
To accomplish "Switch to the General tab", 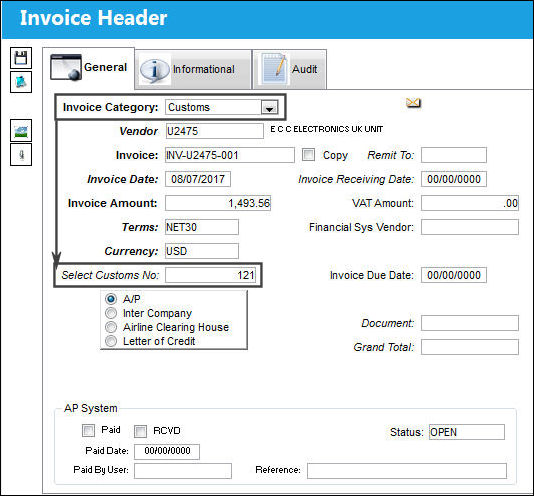I will pos(89,67).
